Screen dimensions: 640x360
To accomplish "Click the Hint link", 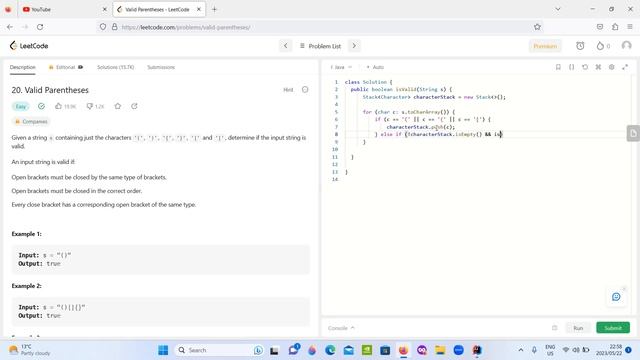I will 288,90.
